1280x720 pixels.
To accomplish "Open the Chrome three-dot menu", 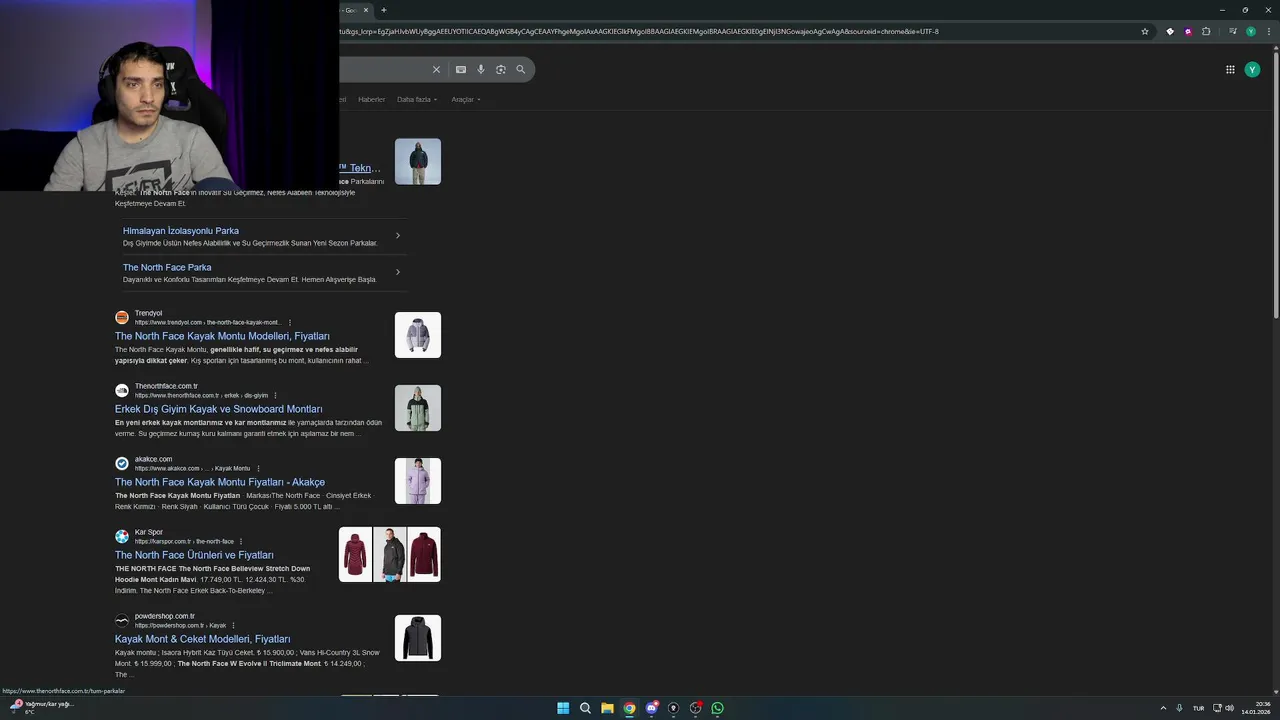I will [x=1268, y=31].
